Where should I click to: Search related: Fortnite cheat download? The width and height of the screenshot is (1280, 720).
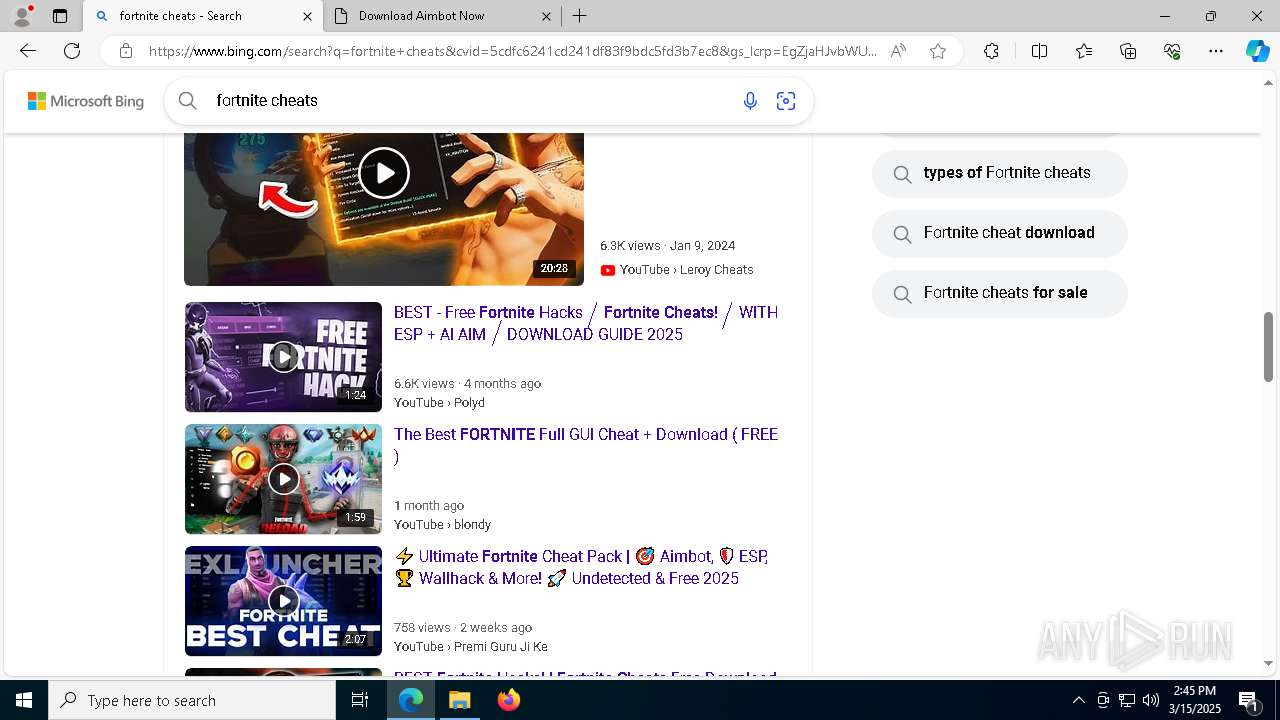tap(1000, 233)
